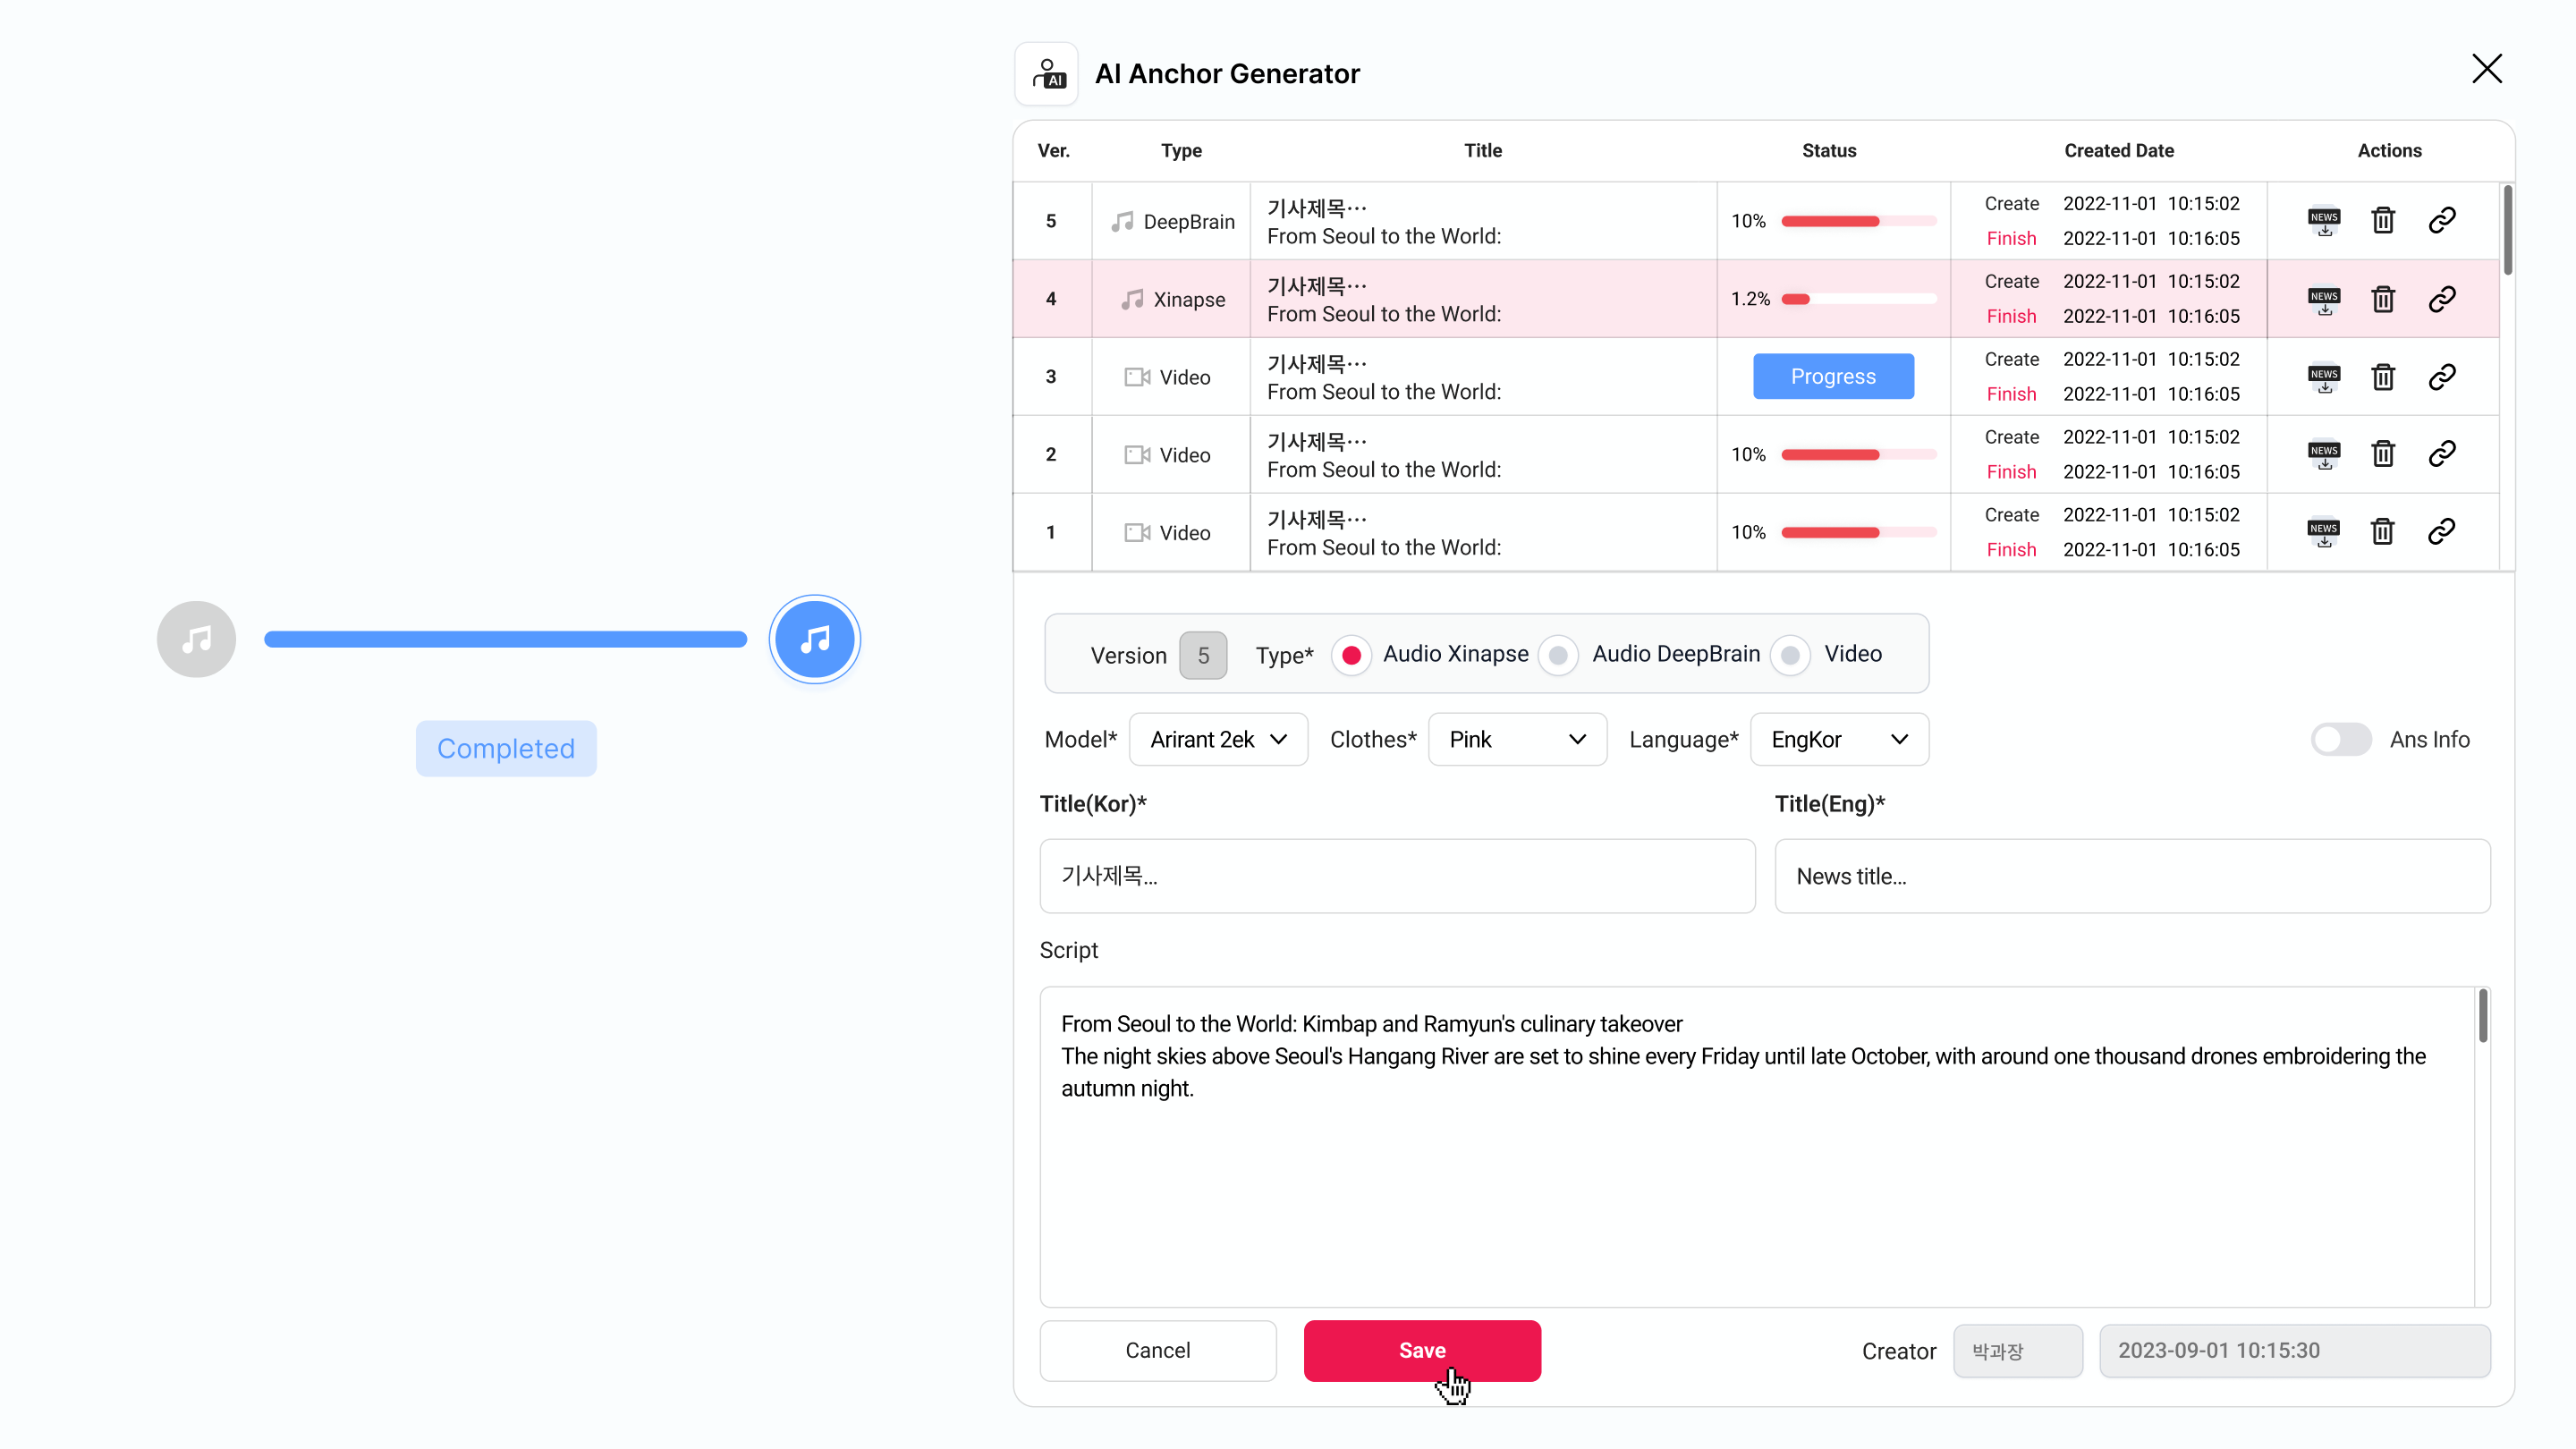Open the Model dropdown showing Arirant 2ek
This screenshot has width=2576, height=1449.
(x=1218, y=739)
